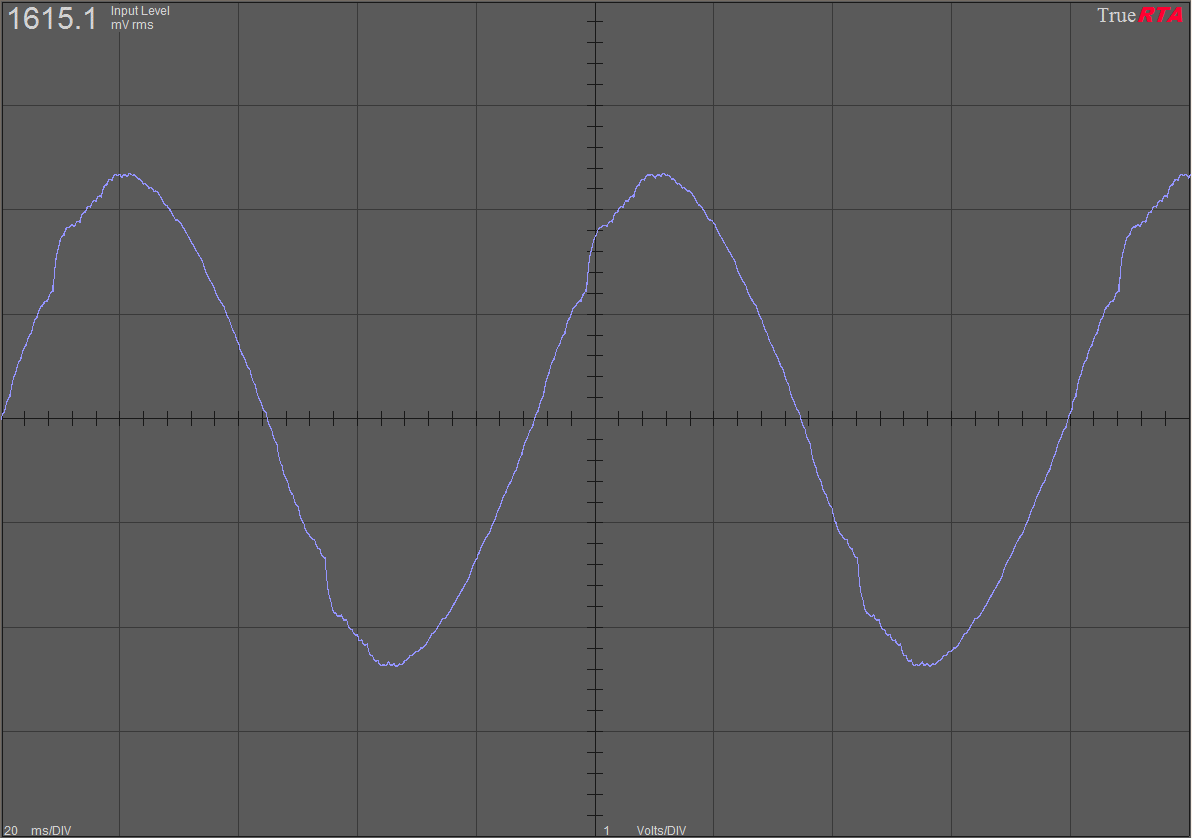Click the waveform start at the left edge
Viewport: 1192px width, 838px height.
[4, 412]
